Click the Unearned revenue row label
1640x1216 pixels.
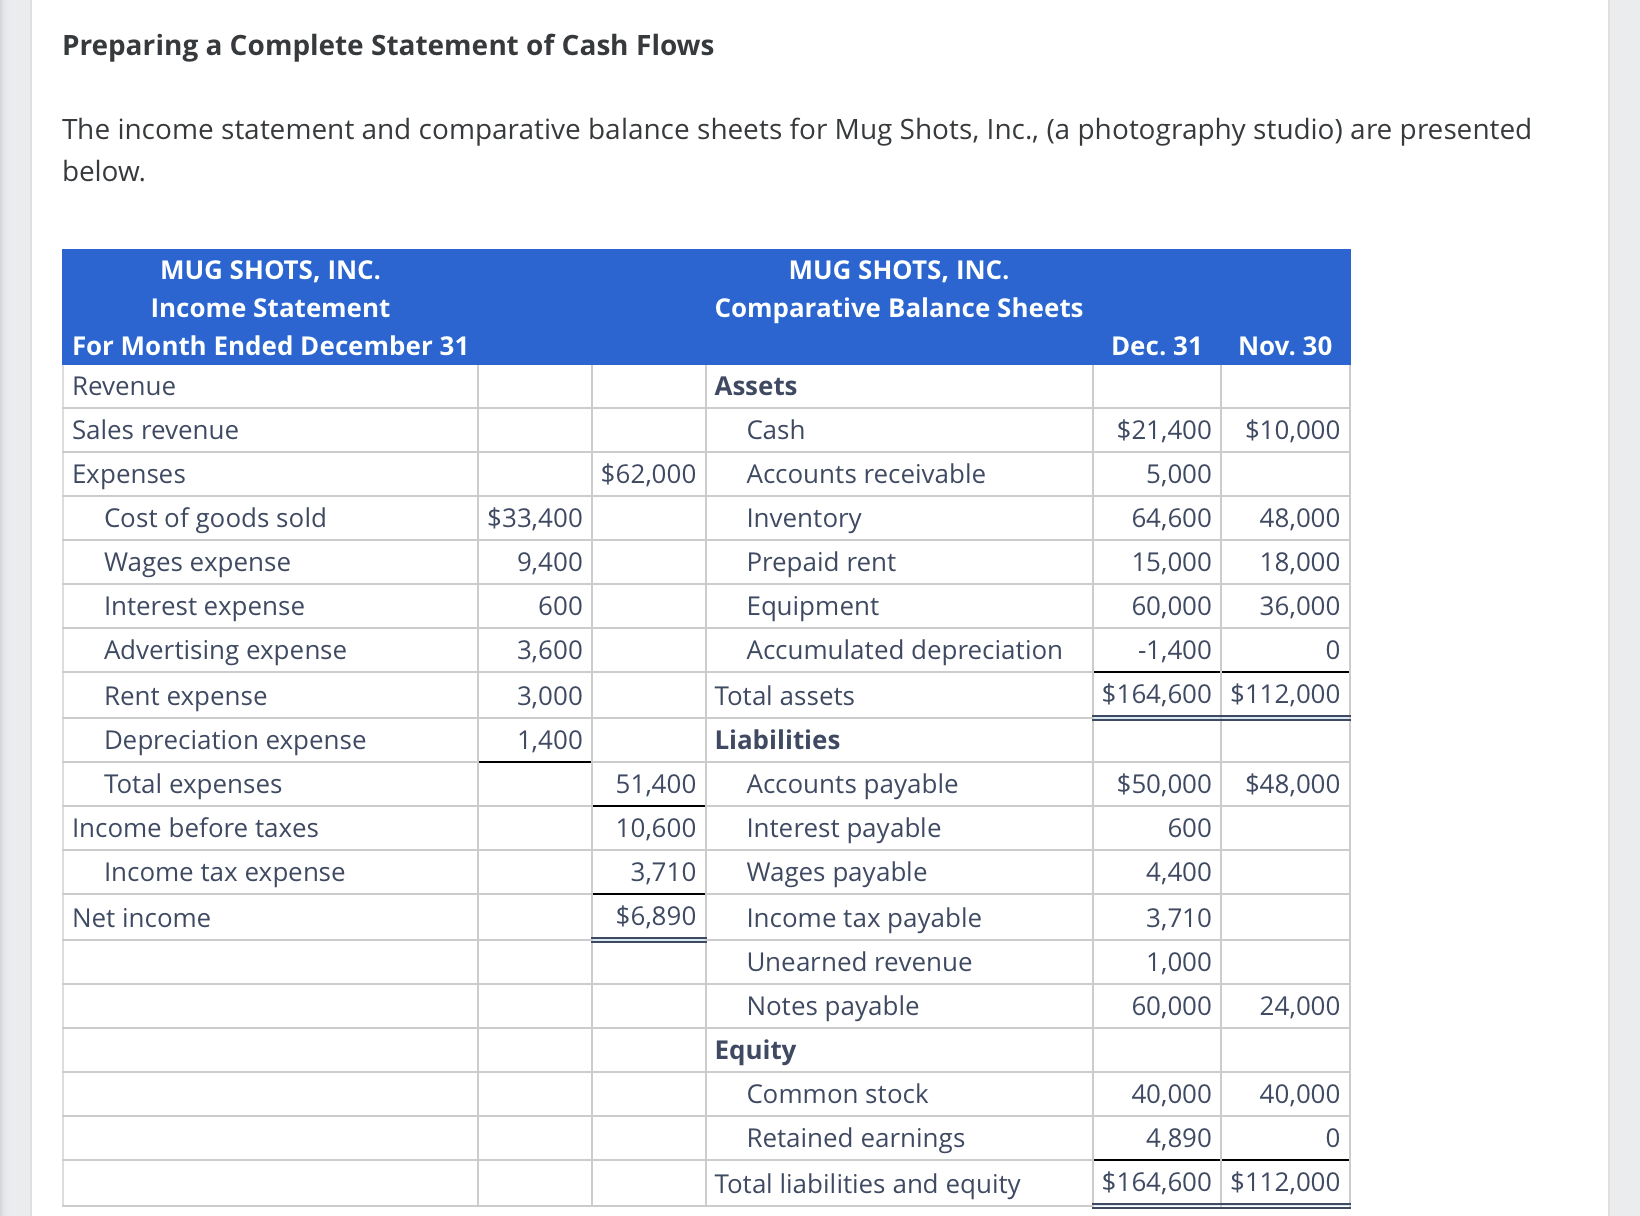859,962
